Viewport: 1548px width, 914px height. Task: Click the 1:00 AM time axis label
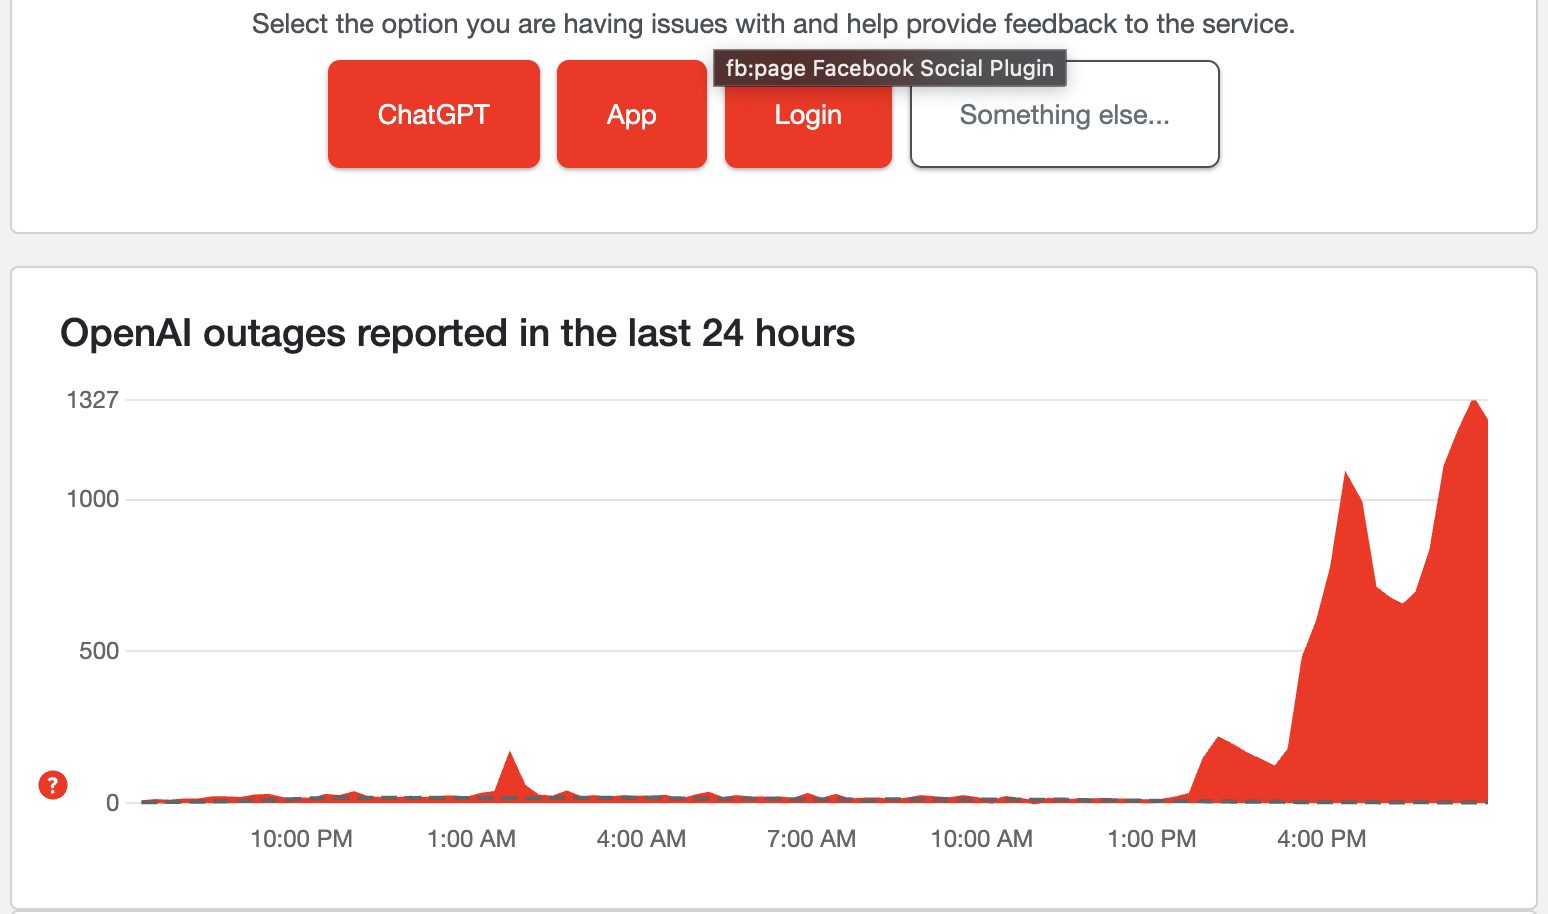tap(471, 838)
